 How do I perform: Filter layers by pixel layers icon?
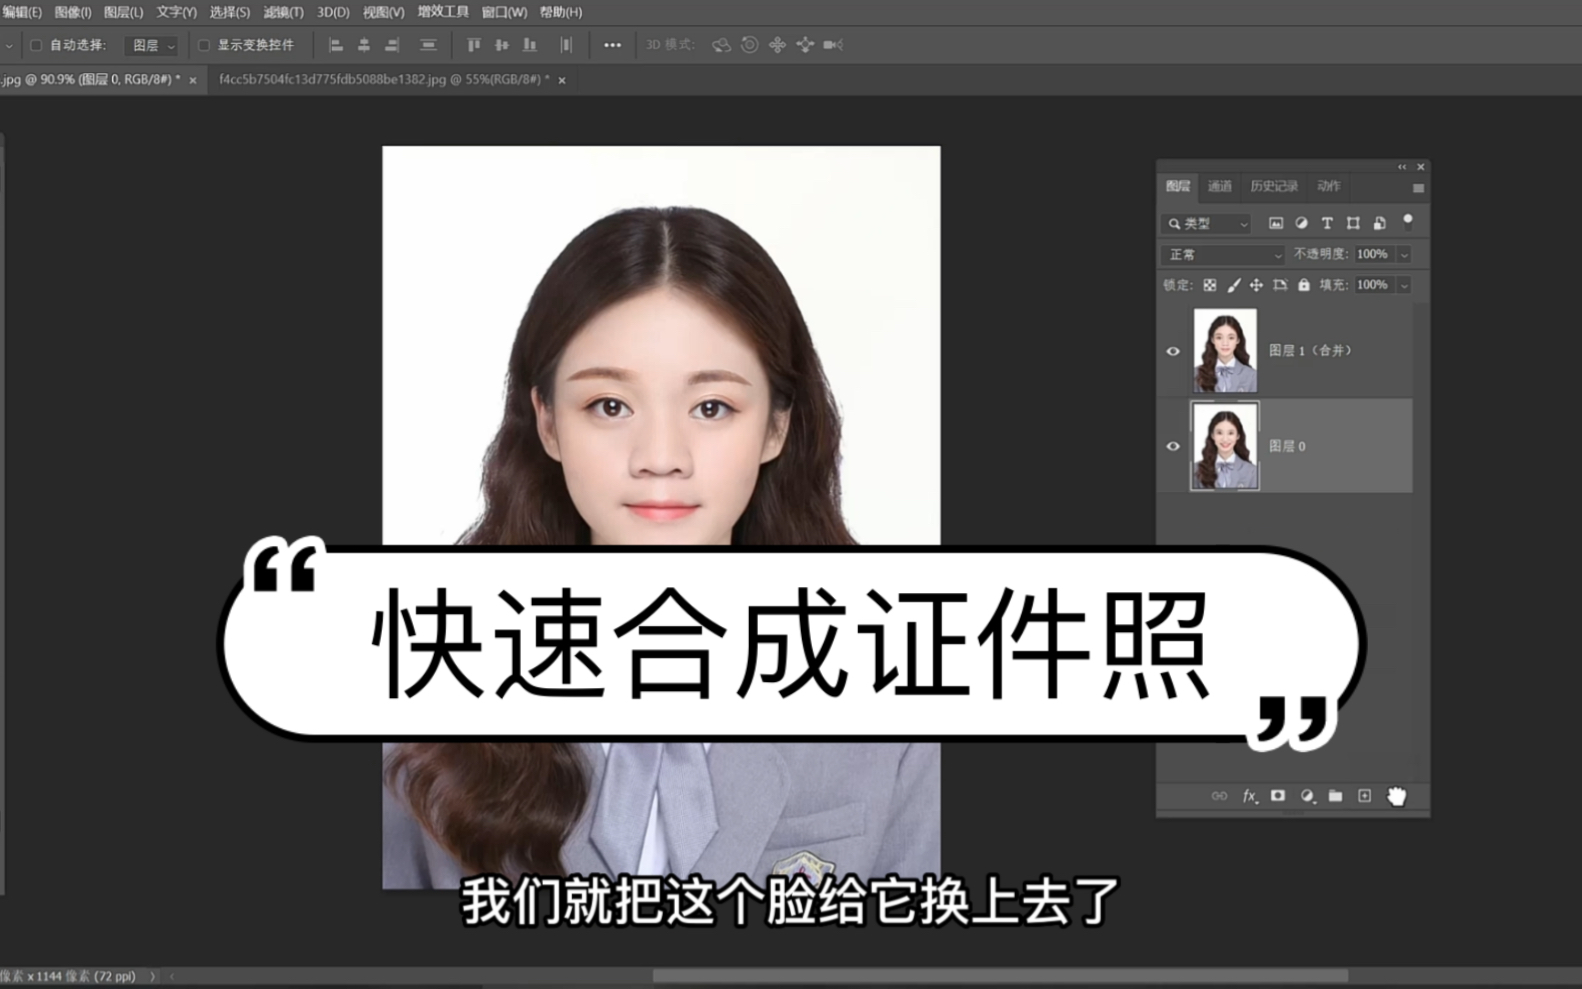(x=1276, y=223)
